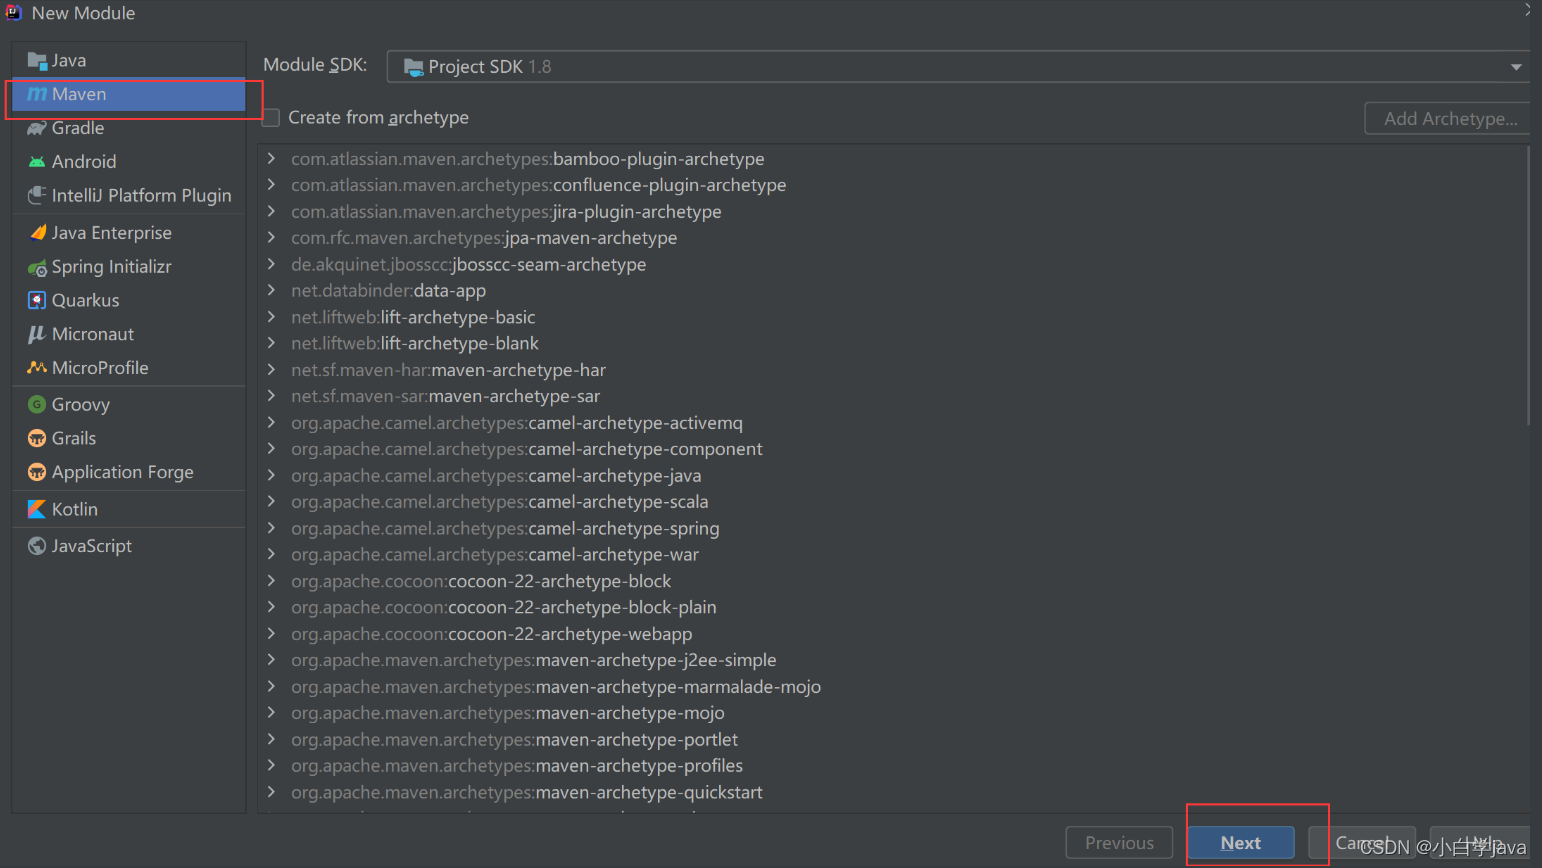The image size is (1542, 868).
Task: Click the archetype list vertical scrollbar
Action: (1528, 286)
